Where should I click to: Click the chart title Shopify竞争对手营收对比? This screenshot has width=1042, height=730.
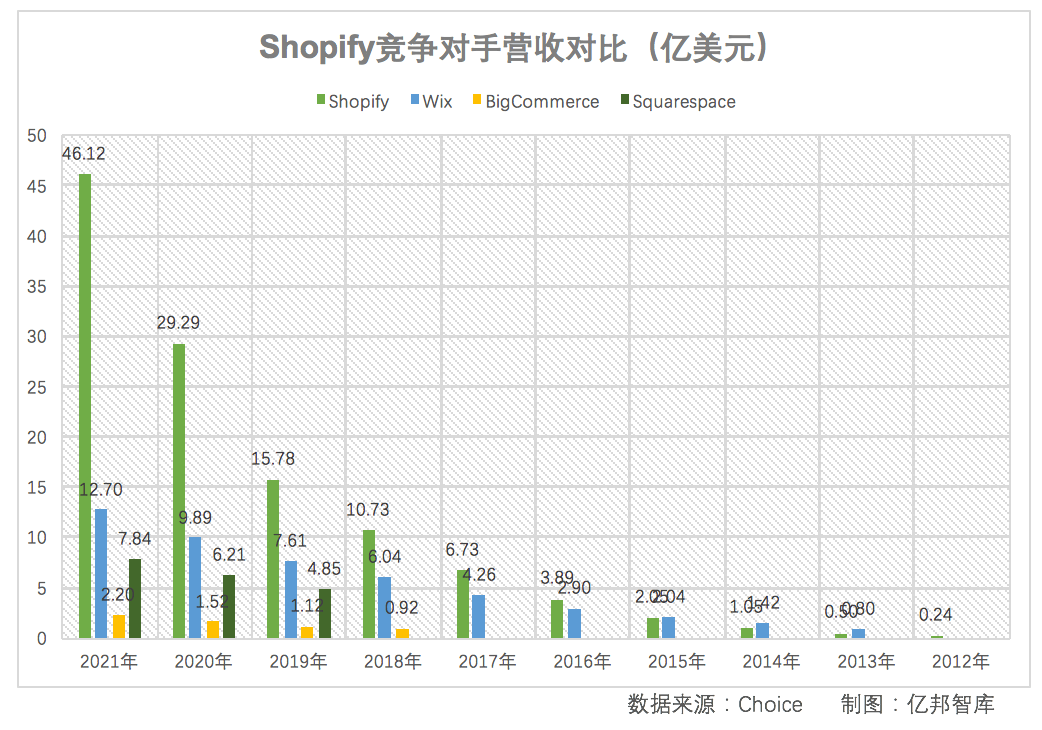[x=443, y=47]
